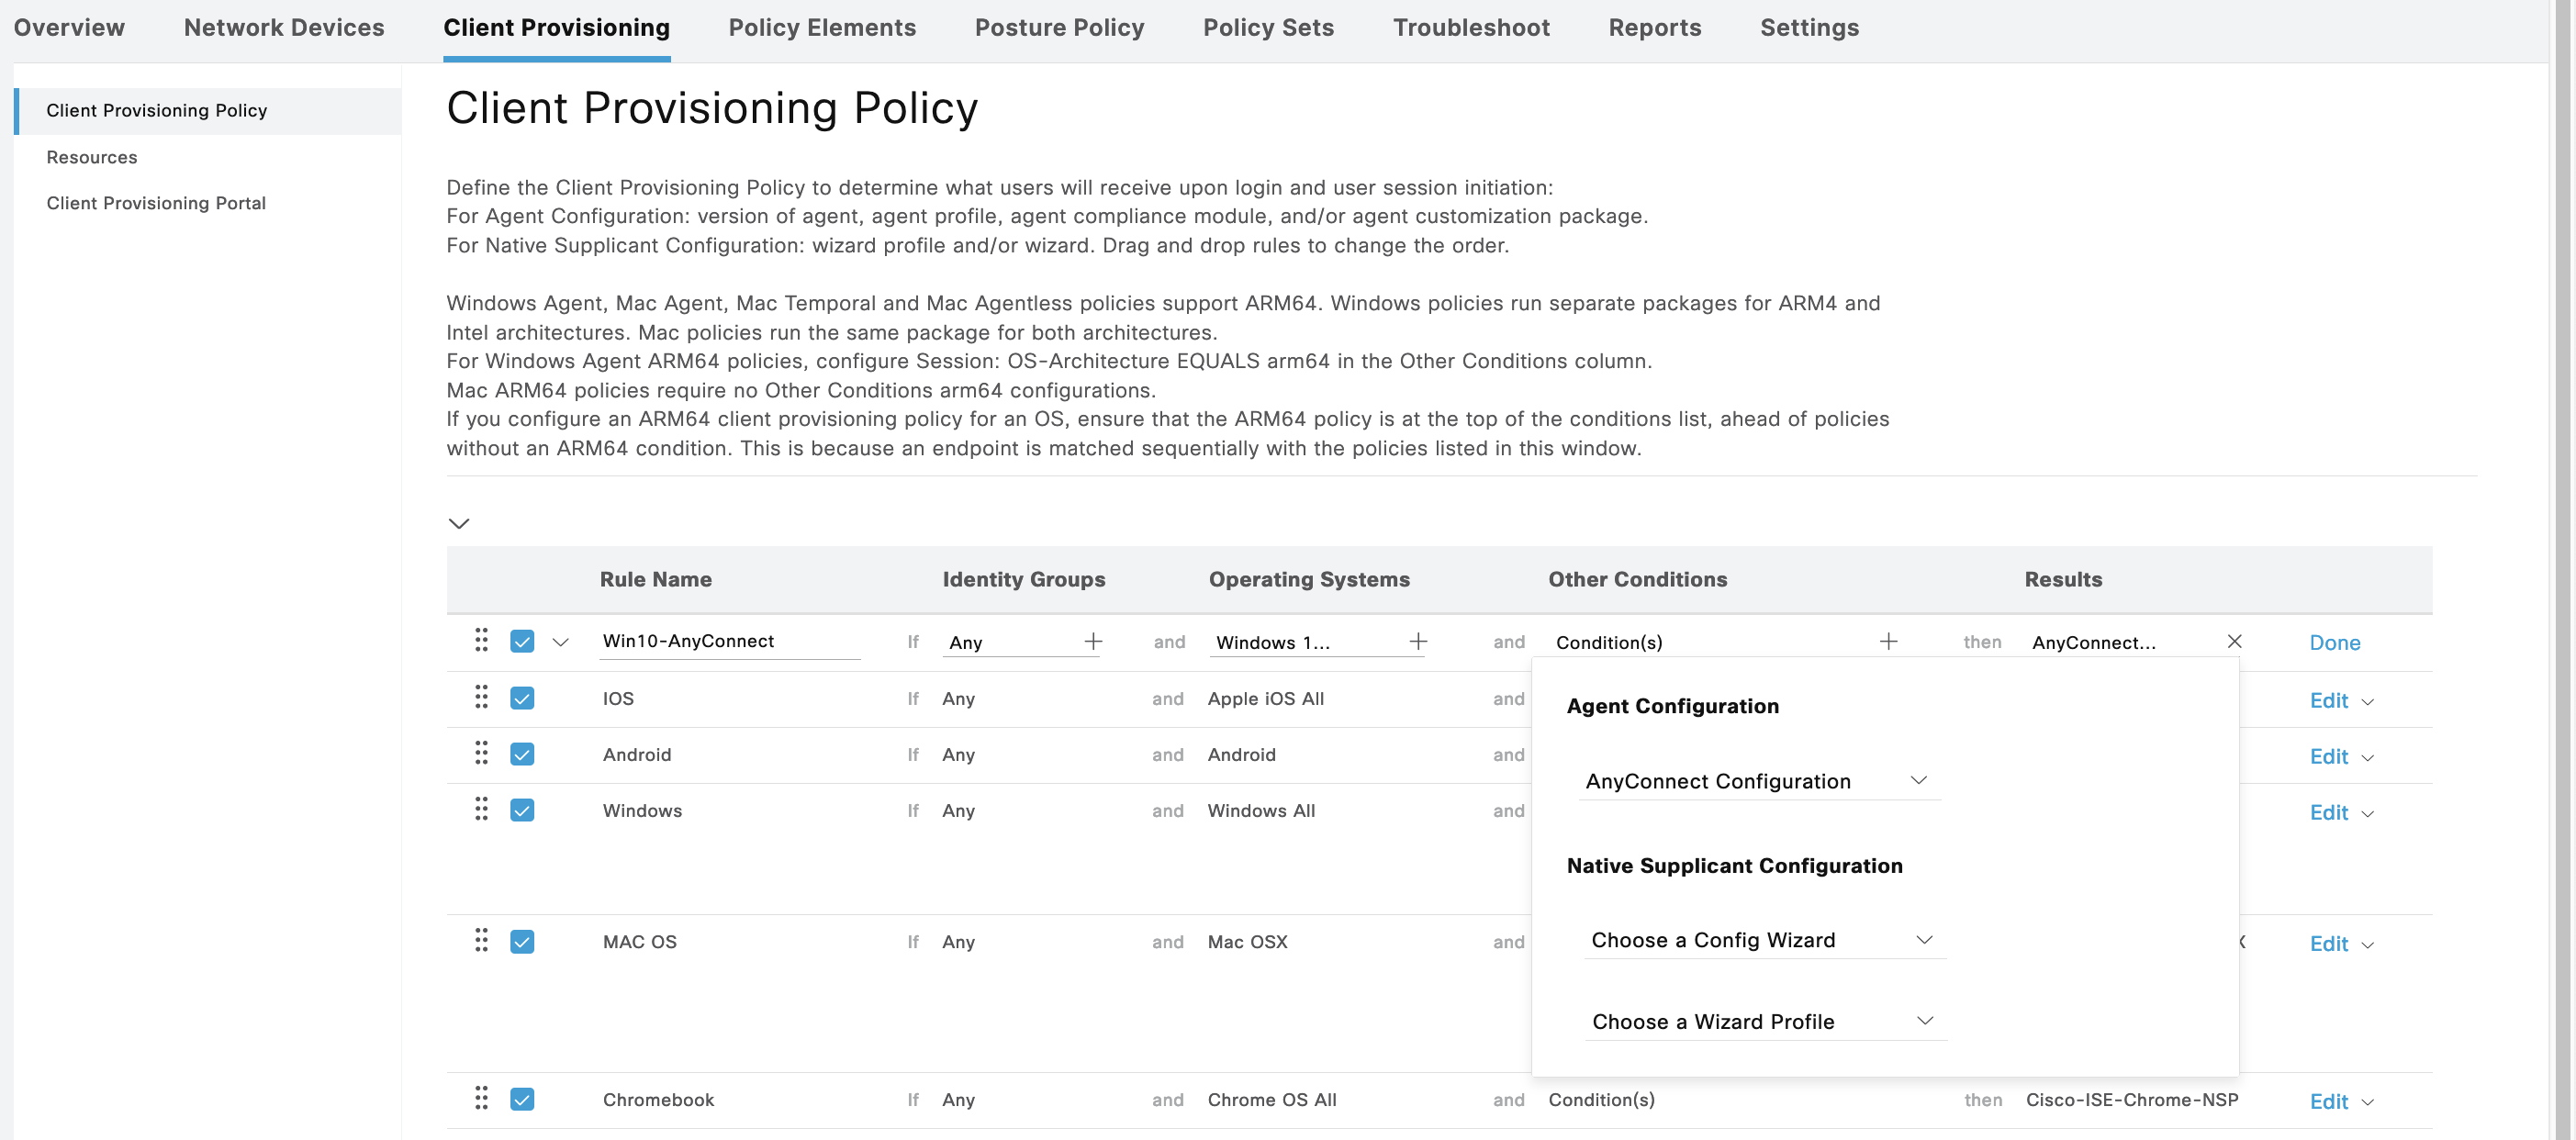This screenshot has width=2576, height=1140.
Task: Grab drag handle of Chromebook rule
Action: (x=481, y=1098)
